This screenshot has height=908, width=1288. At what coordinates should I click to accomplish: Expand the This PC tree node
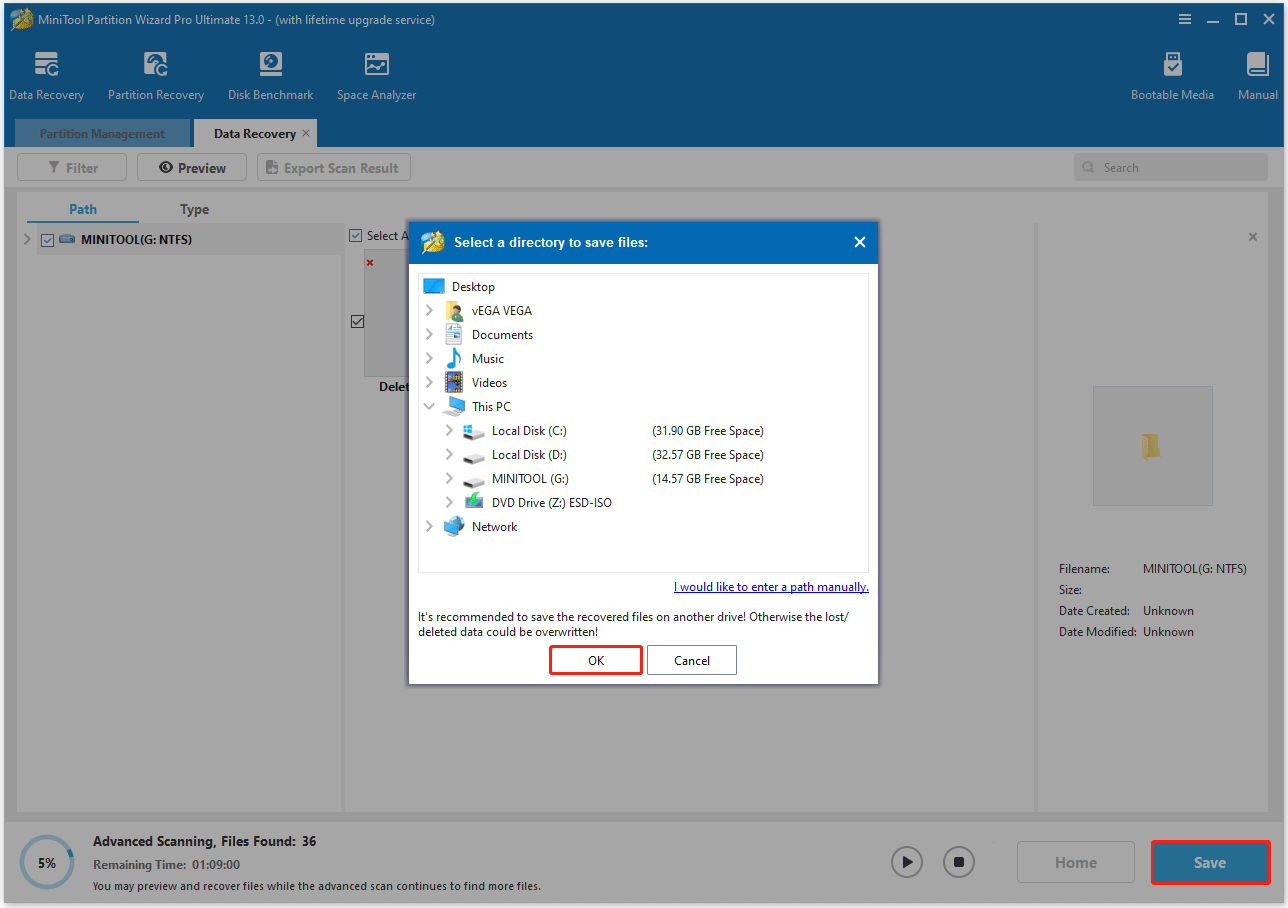[x=429, y=407]
